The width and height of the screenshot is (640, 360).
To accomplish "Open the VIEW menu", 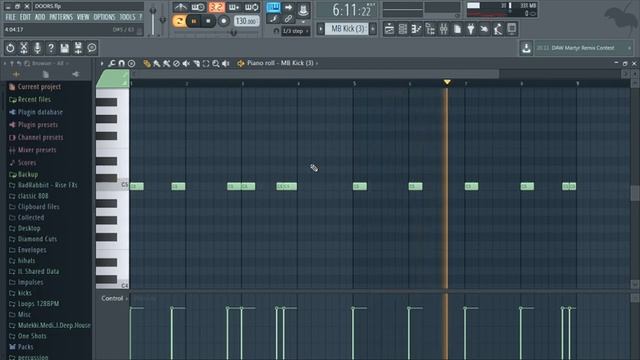I will tap(83, 17).
